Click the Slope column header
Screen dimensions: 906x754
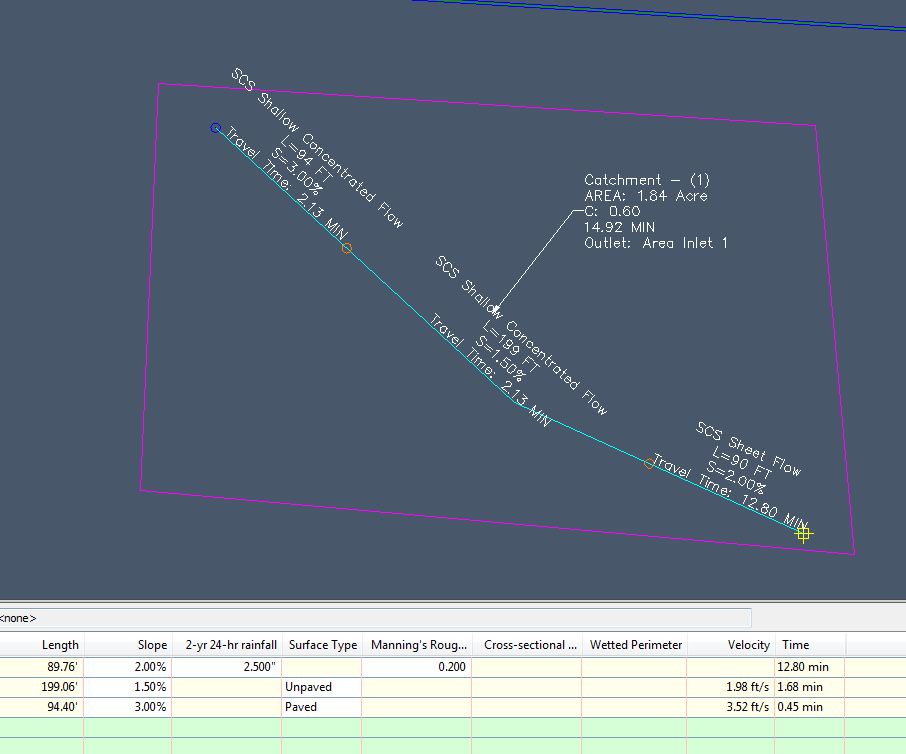point(128,645)
